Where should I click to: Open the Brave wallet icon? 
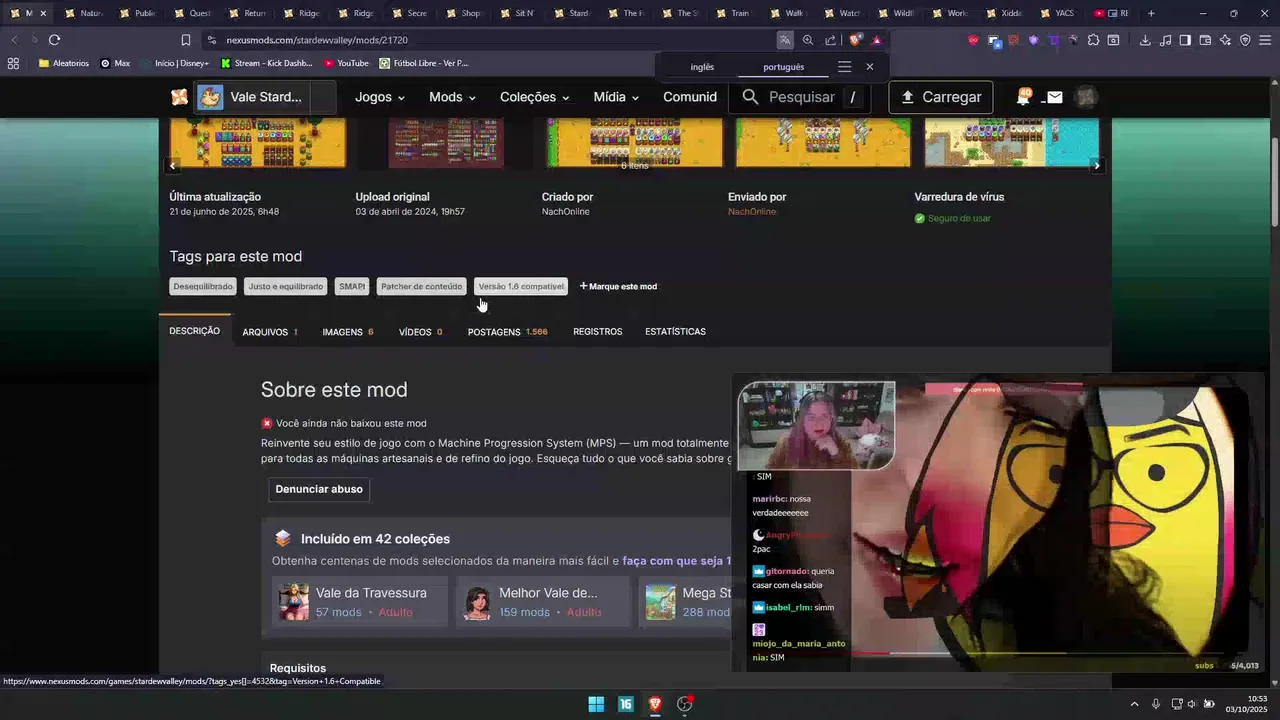(1205, 40)
